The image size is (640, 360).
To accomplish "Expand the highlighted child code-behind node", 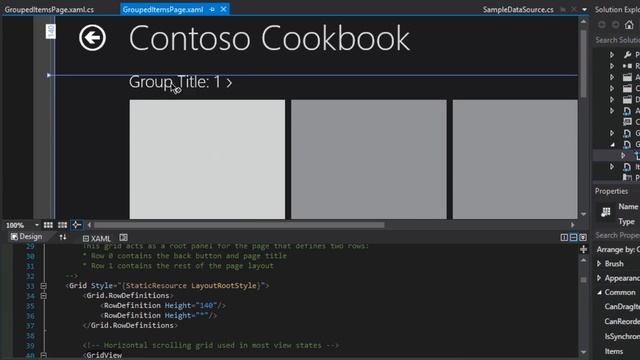I will point(623,155).
